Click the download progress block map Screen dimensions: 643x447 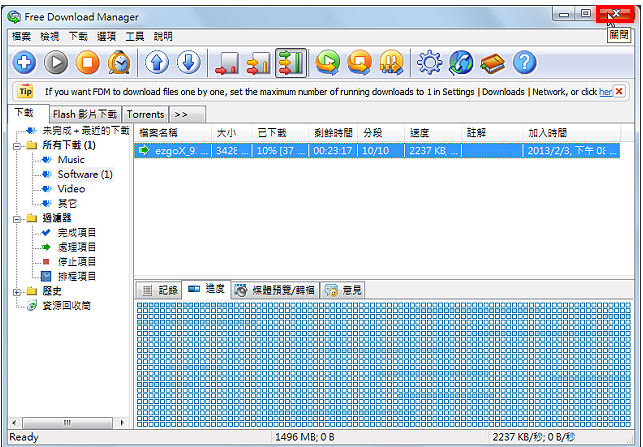tap(384, 365)
